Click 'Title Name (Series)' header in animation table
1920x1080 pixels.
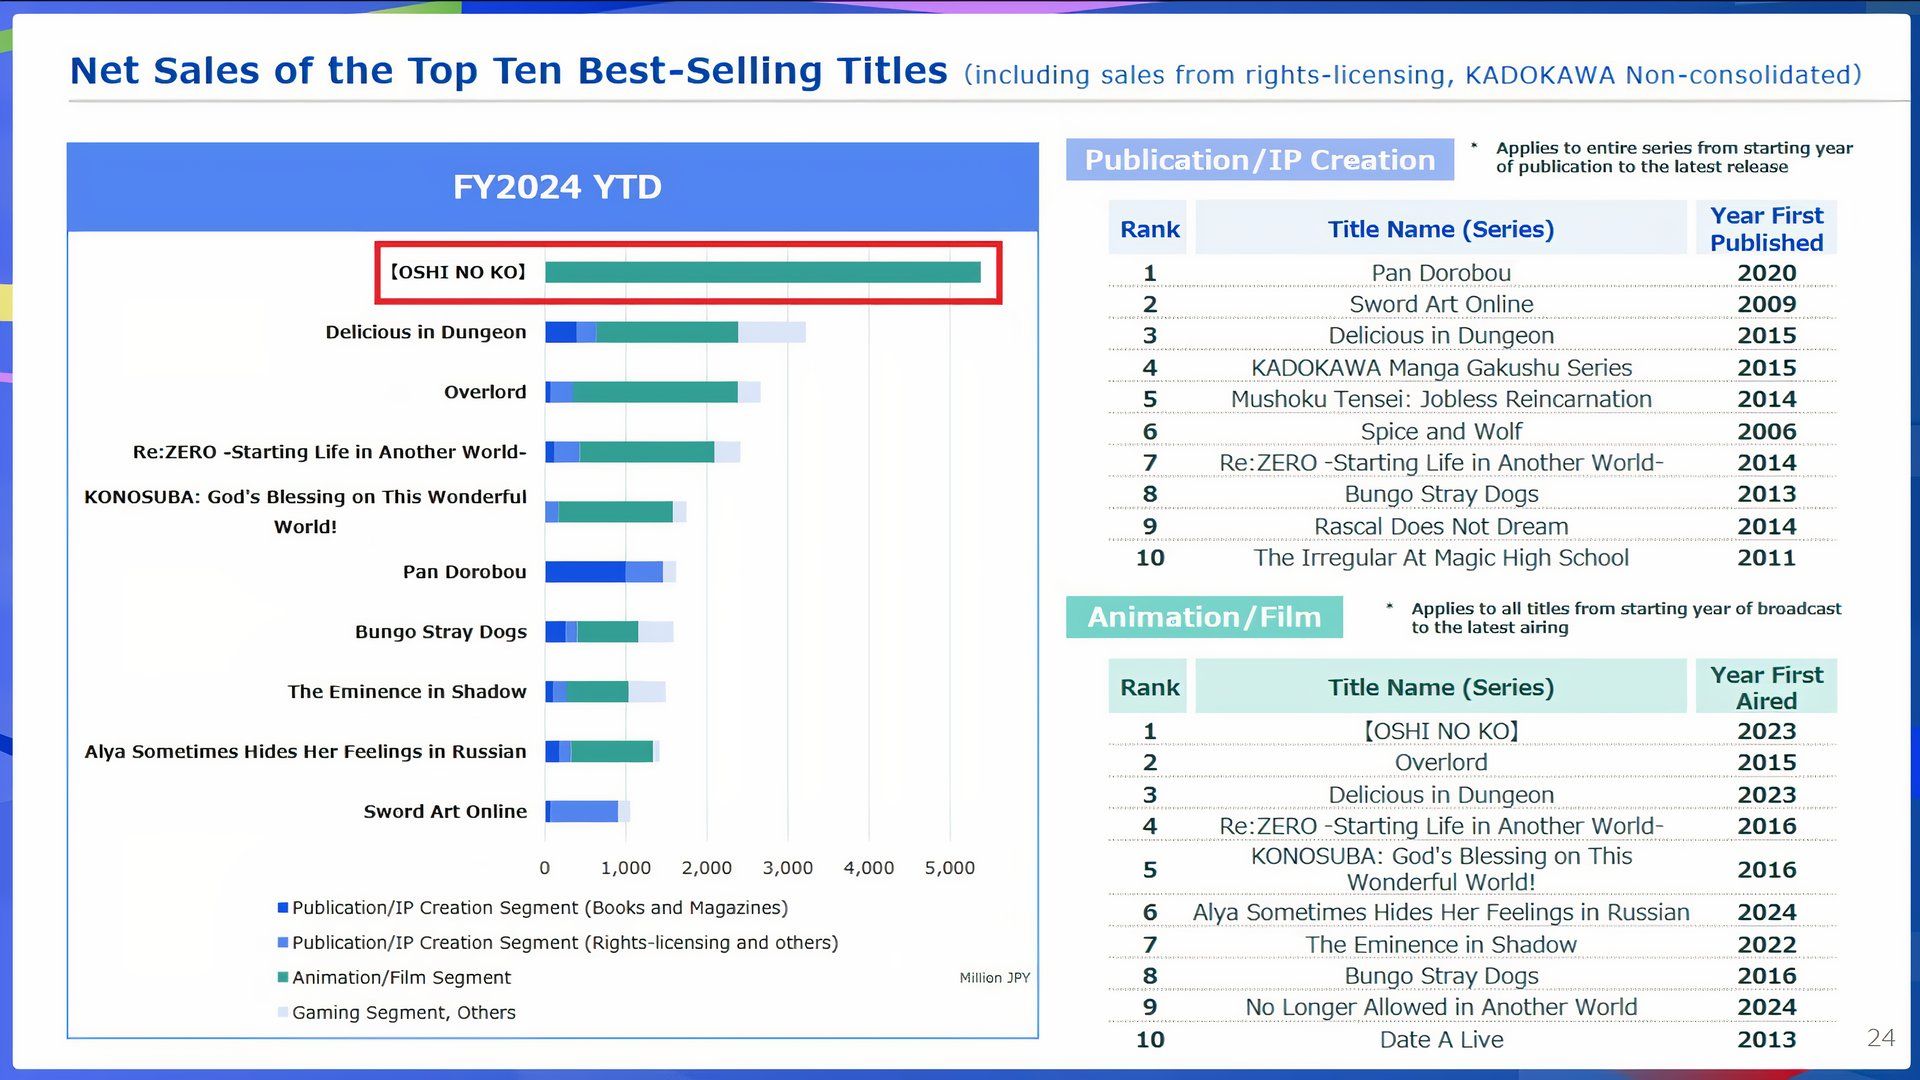(x=1441, y=687)
